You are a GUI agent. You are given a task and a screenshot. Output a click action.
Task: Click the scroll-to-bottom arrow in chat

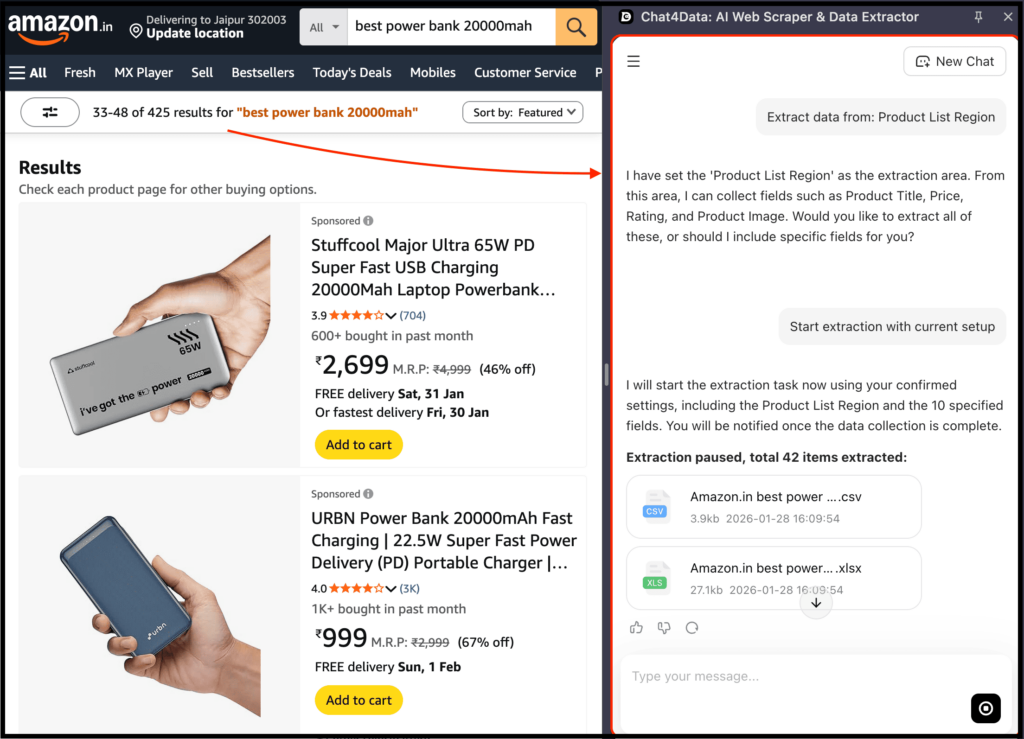tap(816, 603)
